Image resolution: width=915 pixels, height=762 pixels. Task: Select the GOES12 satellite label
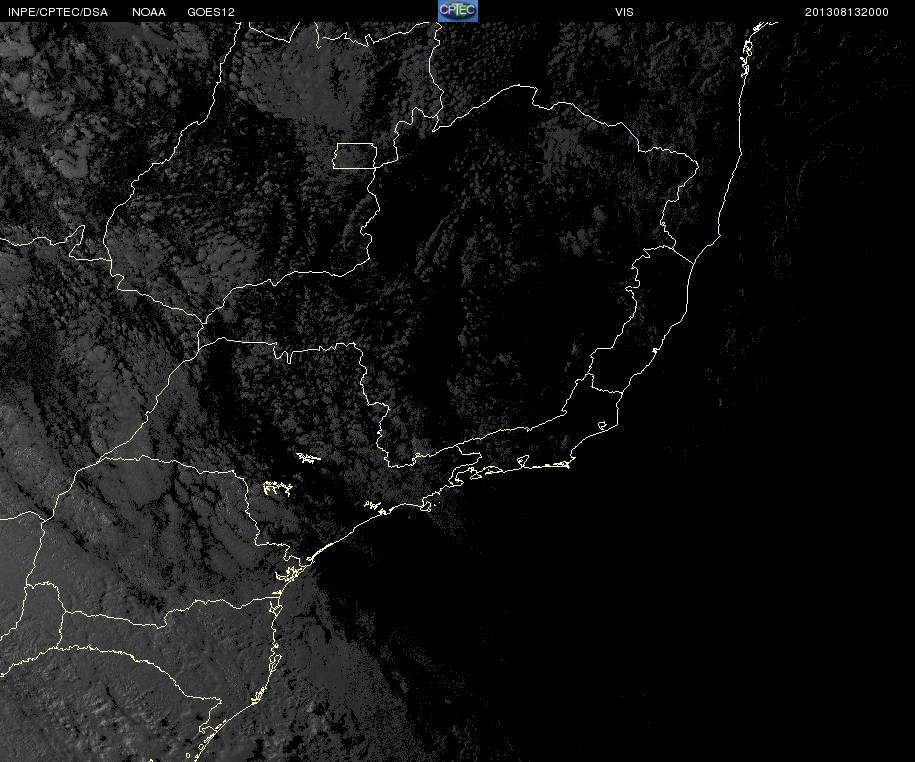[x=211, y=12]
